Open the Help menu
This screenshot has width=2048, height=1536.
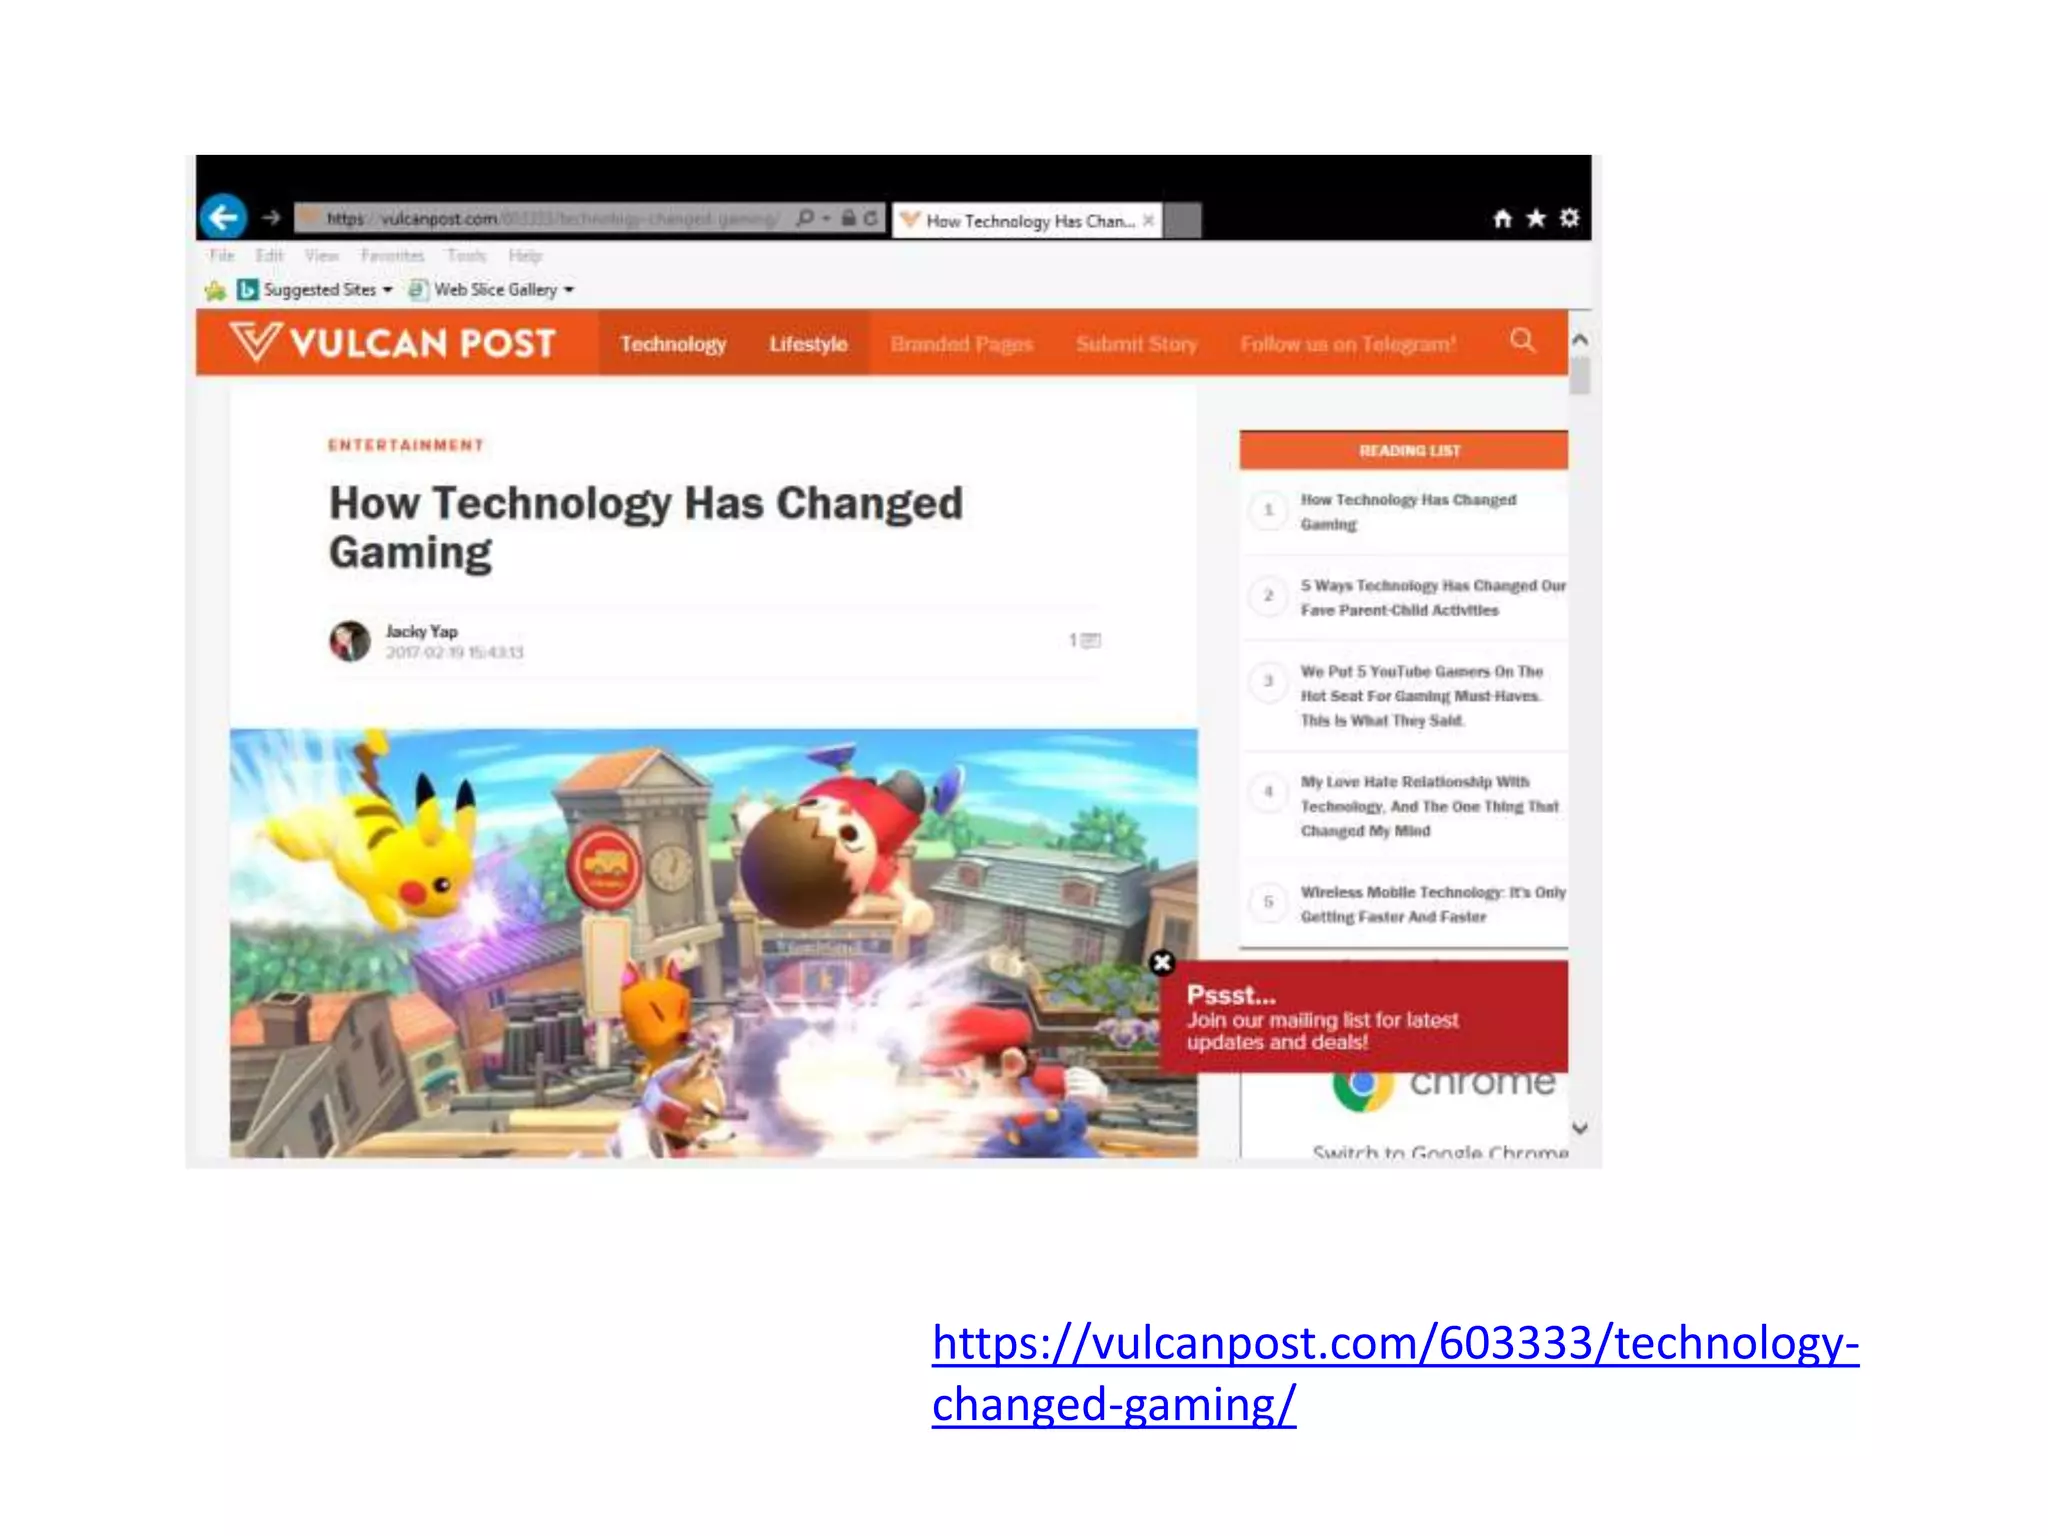(525, 256)
